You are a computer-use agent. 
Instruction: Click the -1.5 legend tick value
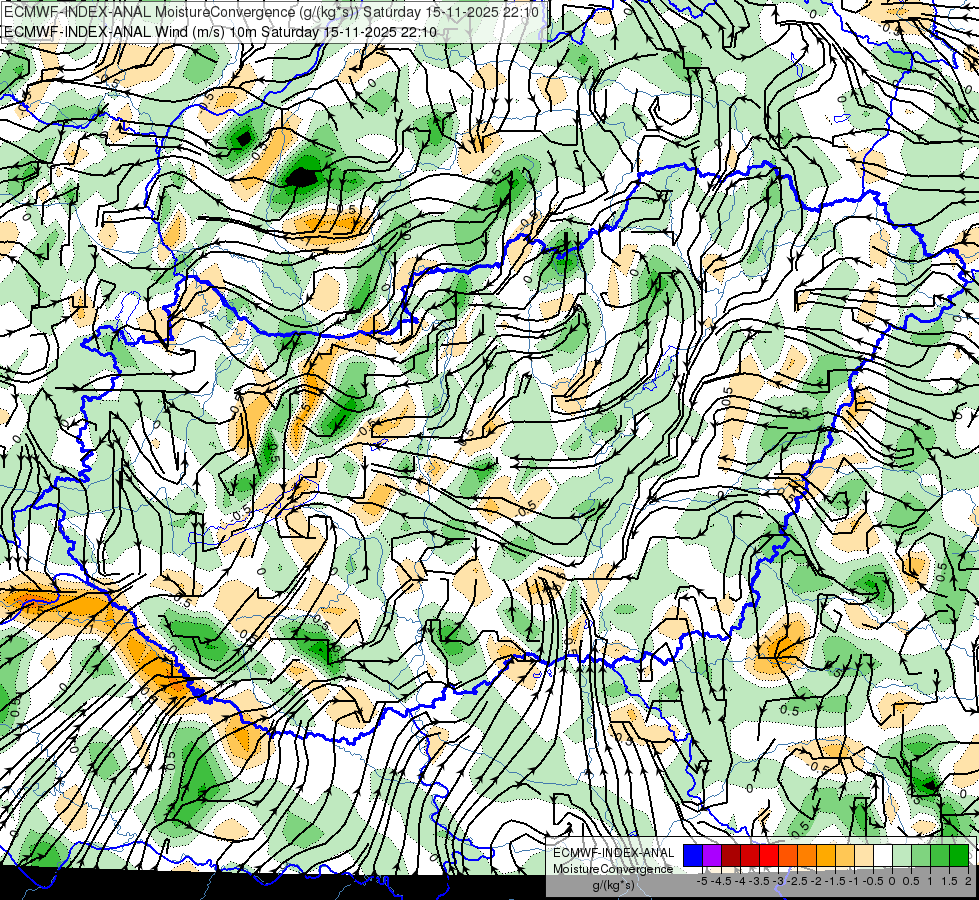tap(835, 881)
